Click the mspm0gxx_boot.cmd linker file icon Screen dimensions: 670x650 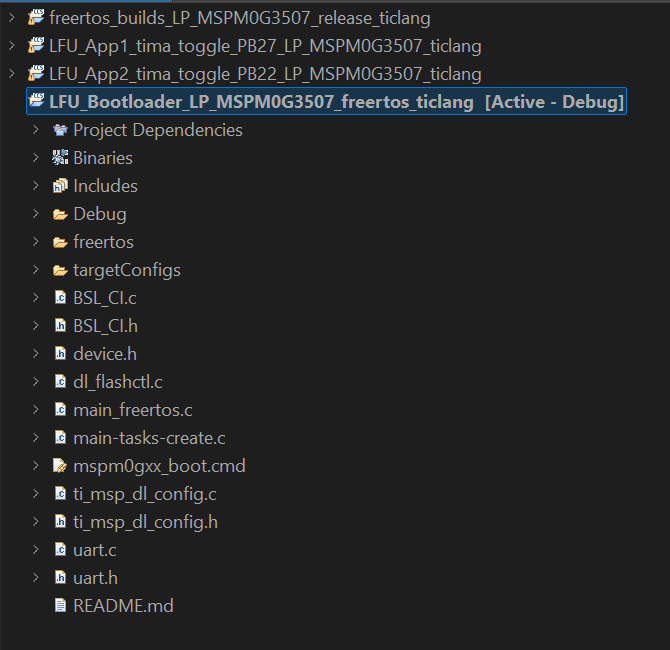(x=60, y=465)
